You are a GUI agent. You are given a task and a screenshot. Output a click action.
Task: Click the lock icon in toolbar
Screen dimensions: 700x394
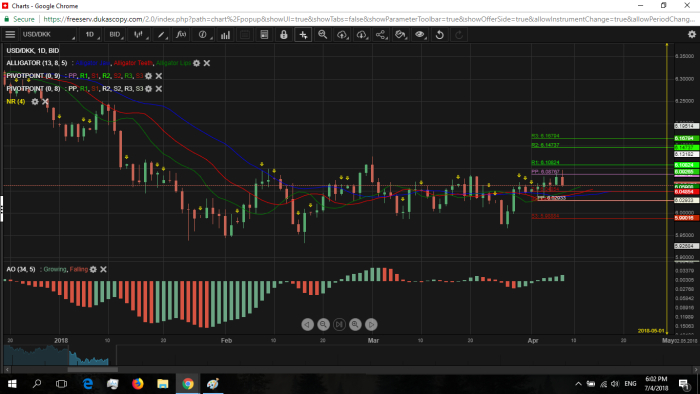[x=283, y=34]
